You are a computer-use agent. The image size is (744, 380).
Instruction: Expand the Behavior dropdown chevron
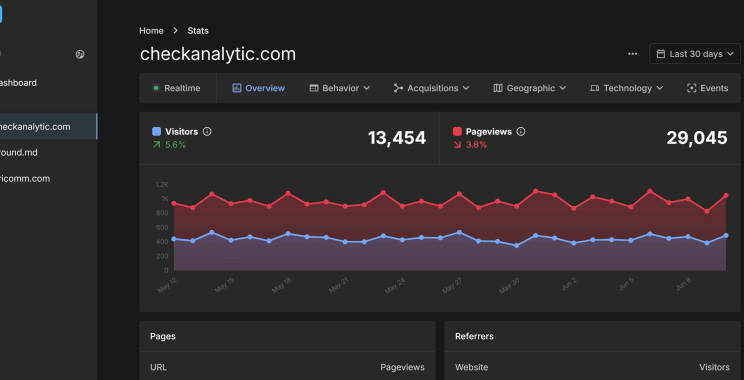coord(366,88)
